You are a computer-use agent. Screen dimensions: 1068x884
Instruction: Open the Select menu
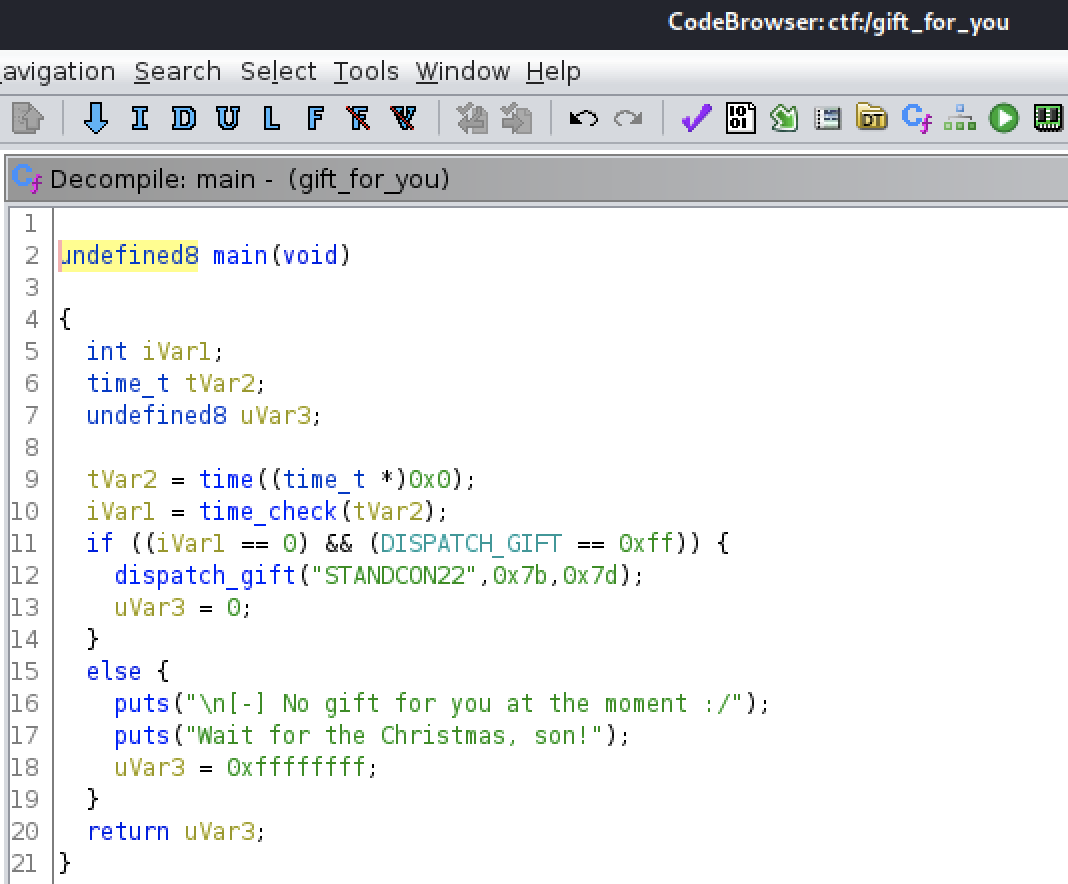coord(278,71)
